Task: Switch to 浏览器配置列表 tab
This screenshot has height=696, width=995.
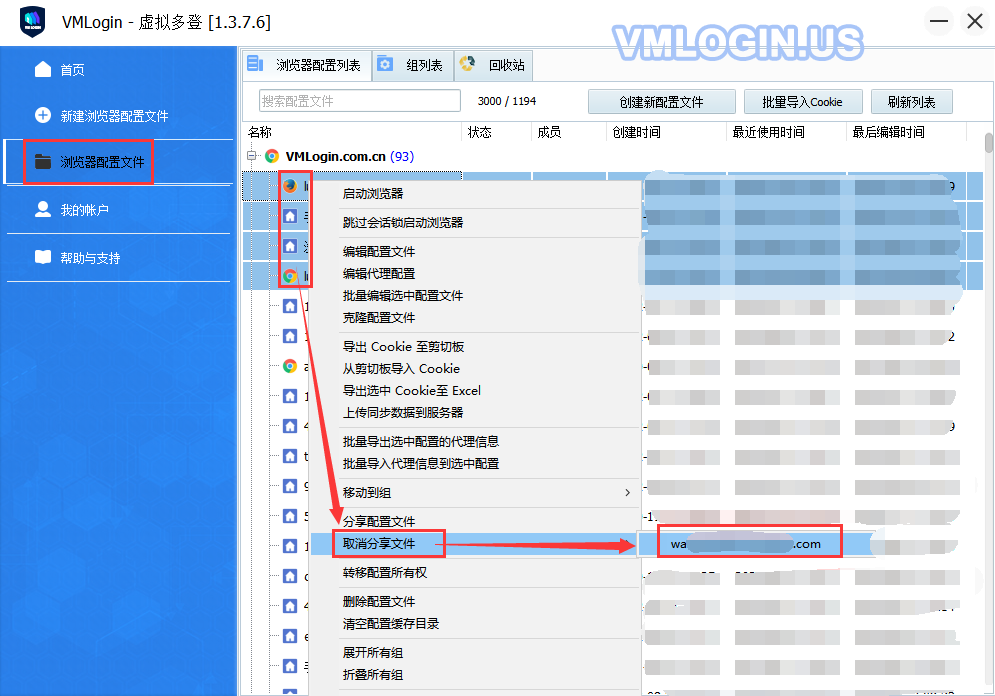Action: point(307,65)
